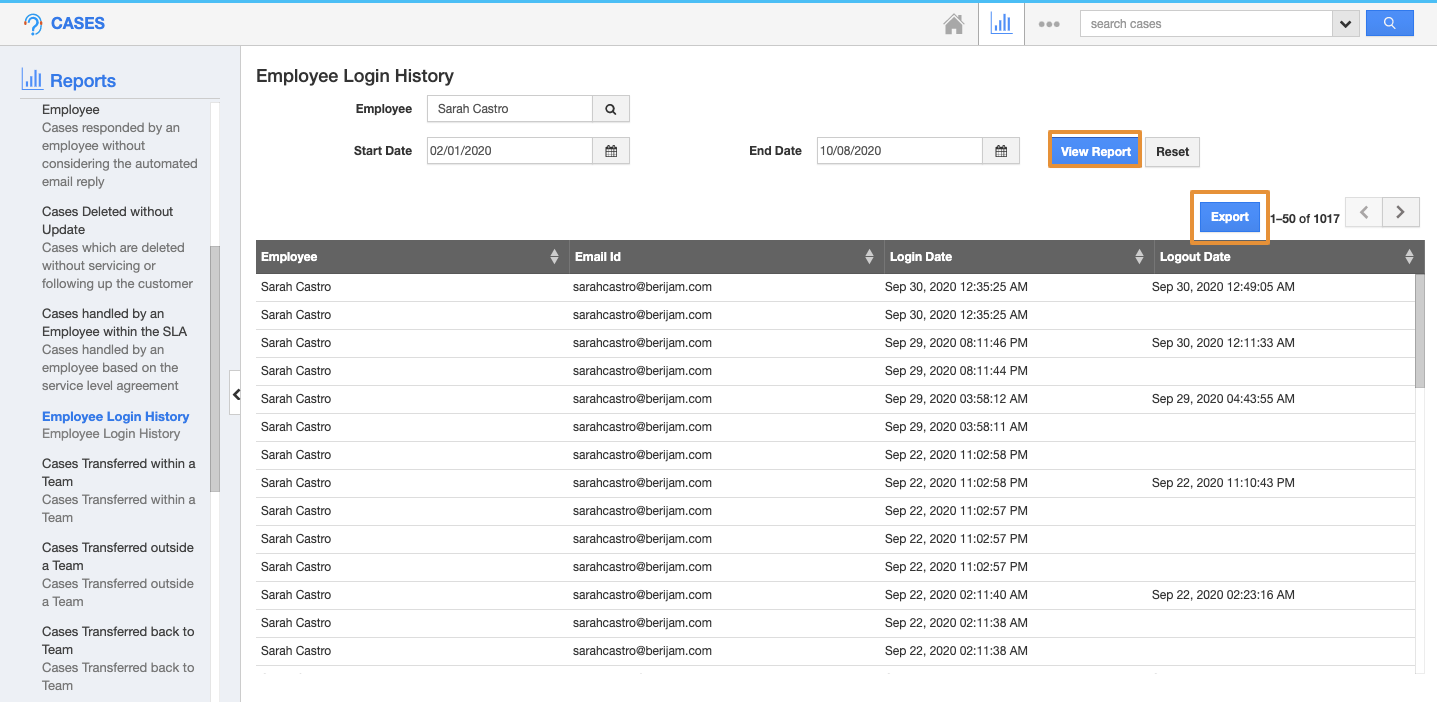This screenshot has width=1437, height=702.
Task: Collapse the Reports sidebar panel
Action: 236,395
